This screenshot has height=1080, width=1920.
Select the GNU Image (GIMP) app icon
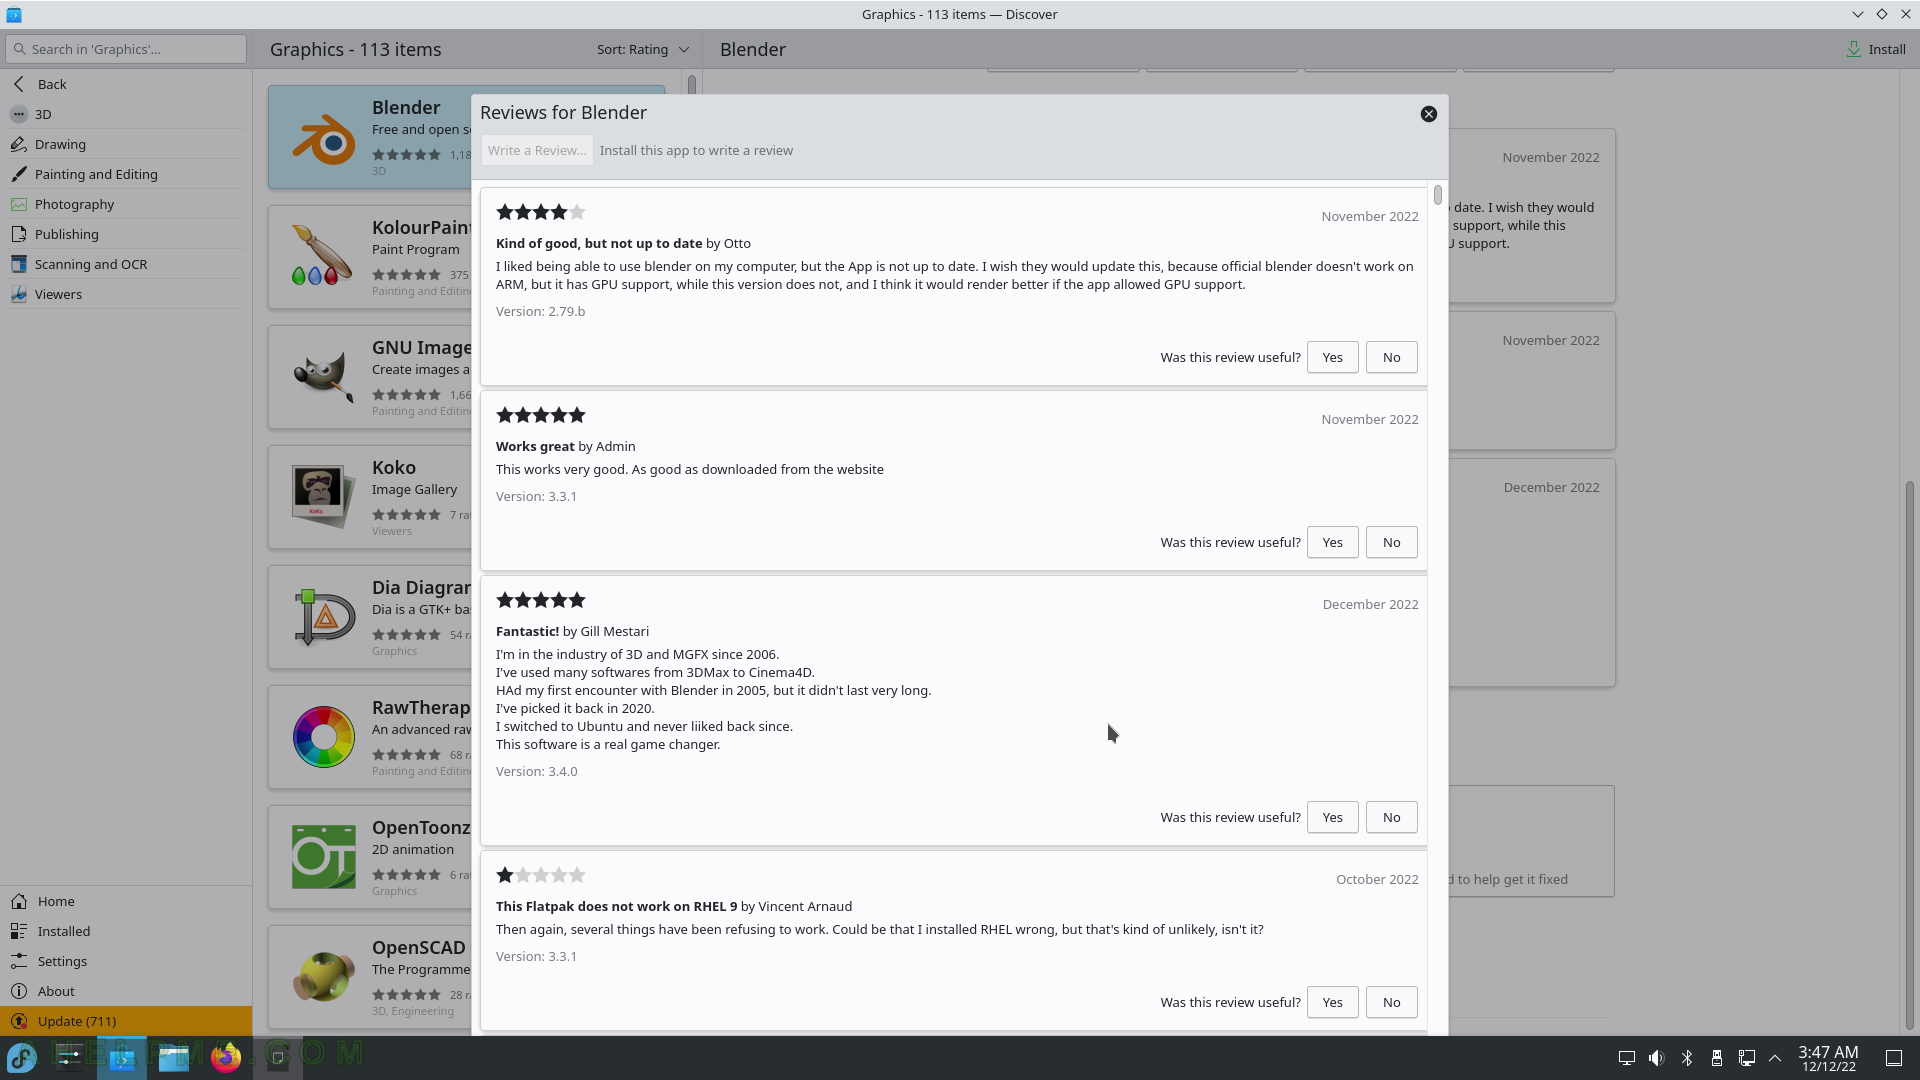coord(323,377)
